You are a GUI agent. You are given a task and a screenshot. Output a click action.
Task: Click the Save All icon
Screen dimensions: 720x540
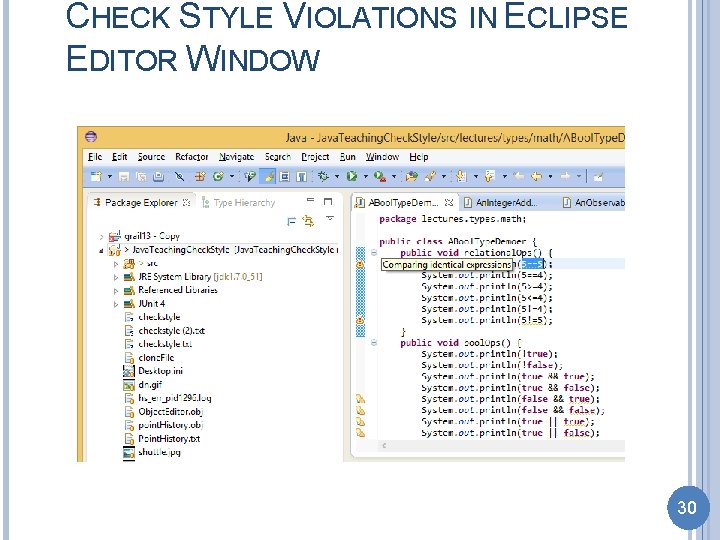141,177
